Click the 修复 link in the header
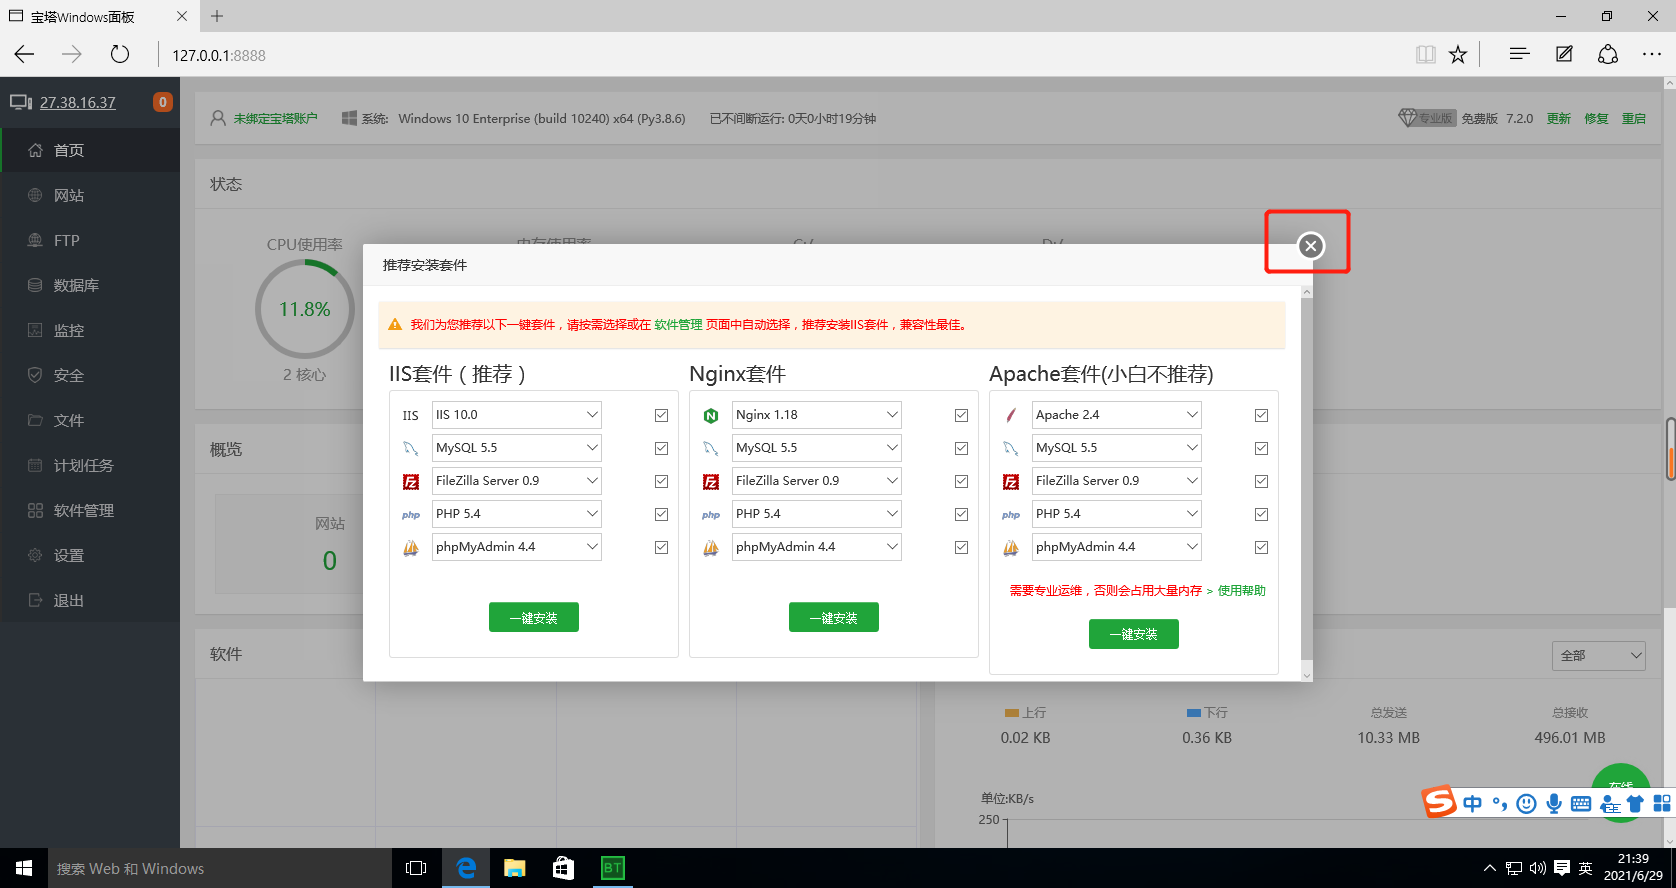The image size is (1676, 888). click(1596, 118)
